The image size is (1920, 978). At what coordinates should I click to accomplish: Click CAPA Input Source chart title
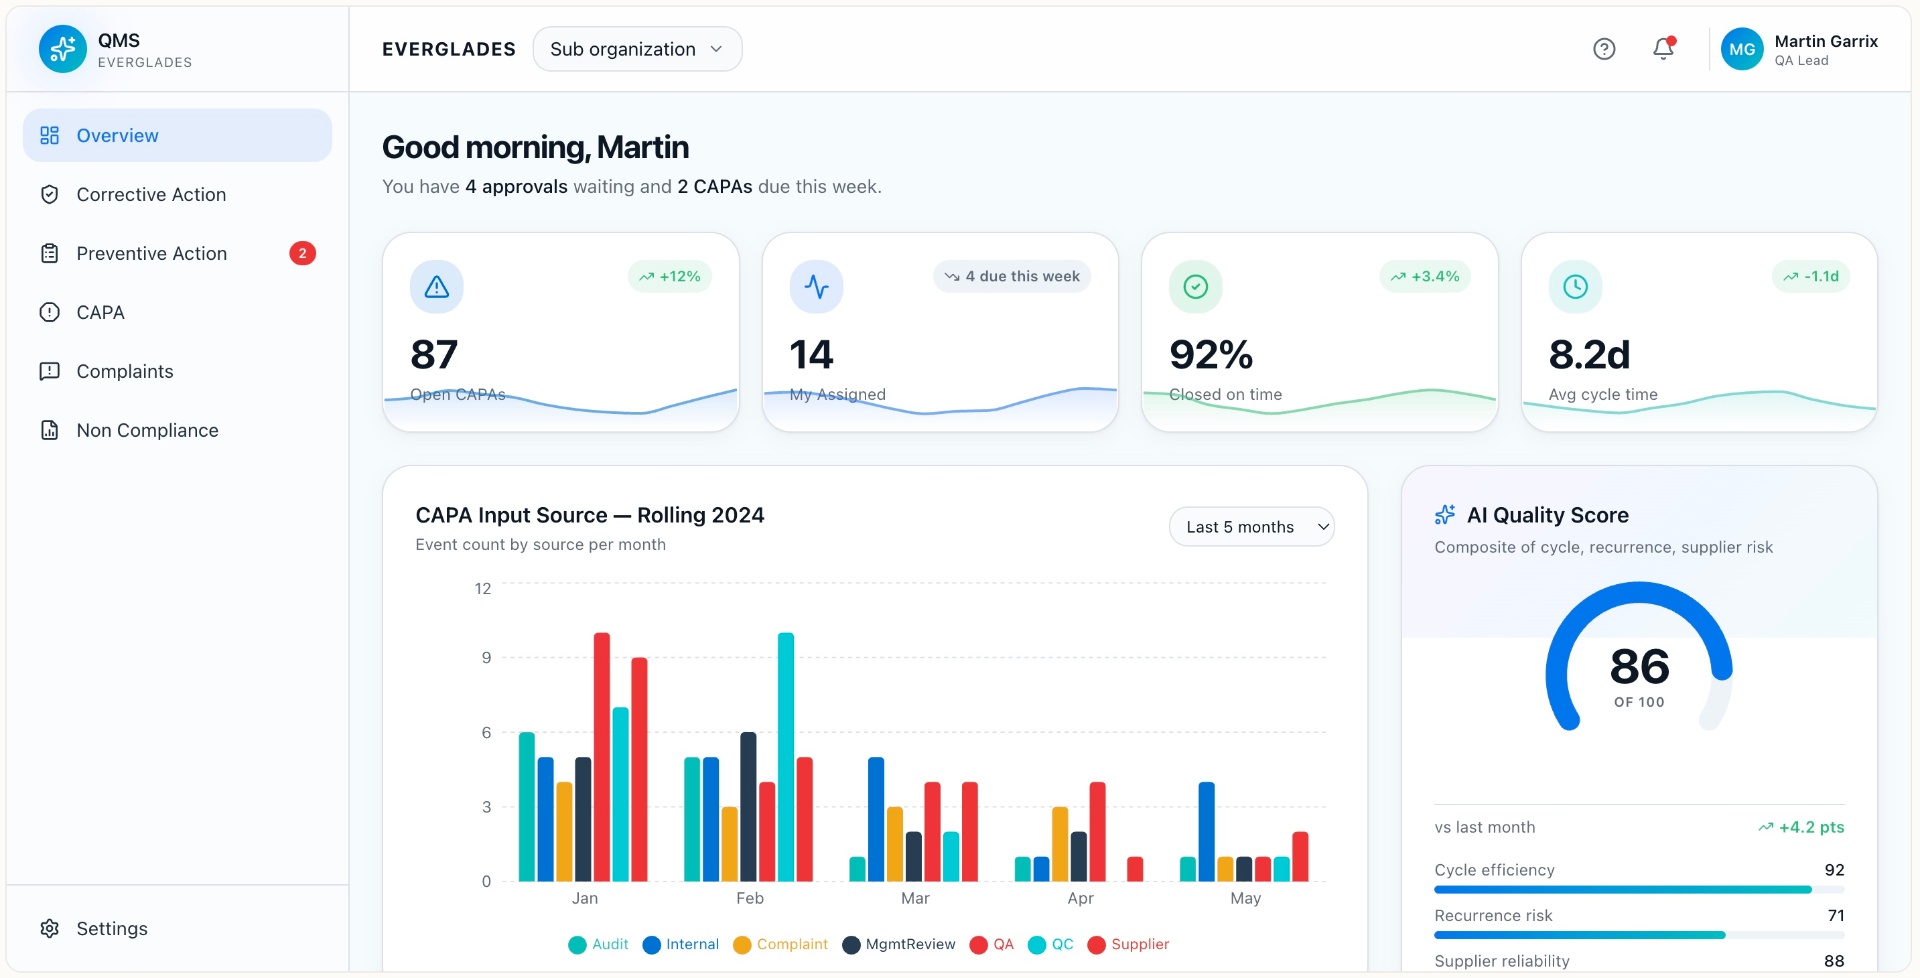click(590, 515)
